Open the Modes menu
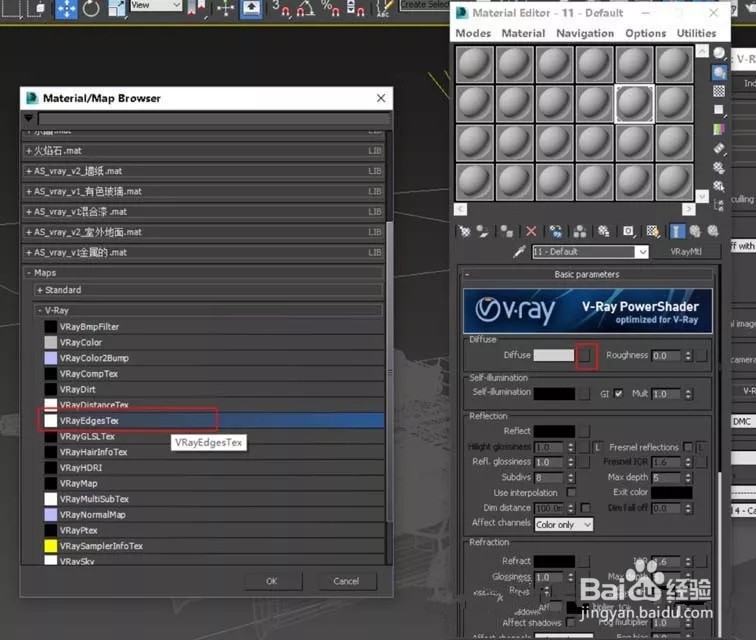Viewport: 756px width, 640px height. [473, 33]
